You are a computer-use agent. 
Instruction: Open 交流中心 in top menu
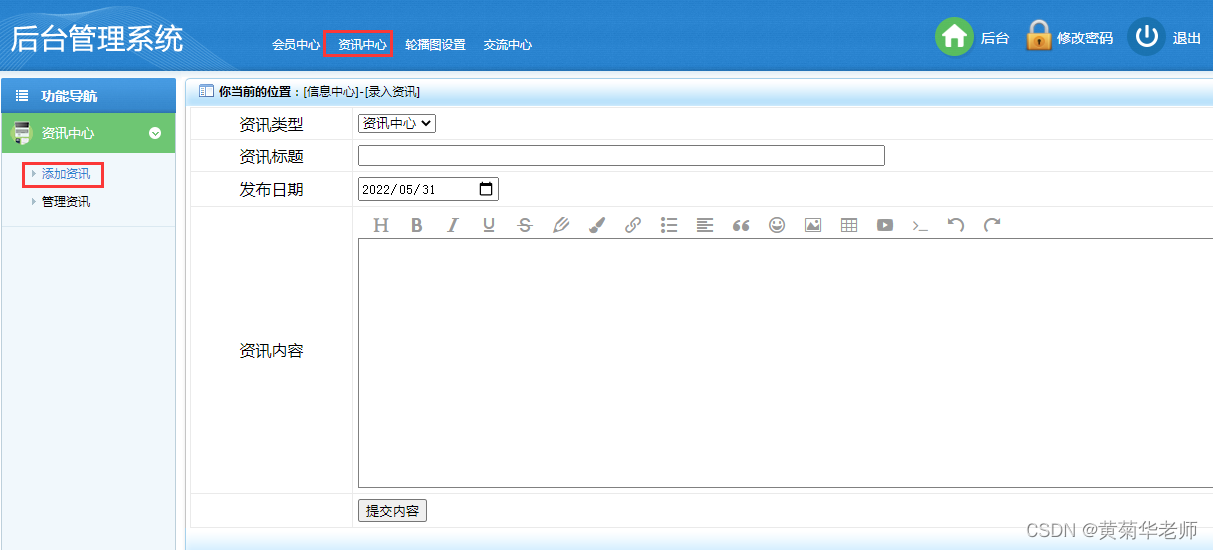(507, 45)
